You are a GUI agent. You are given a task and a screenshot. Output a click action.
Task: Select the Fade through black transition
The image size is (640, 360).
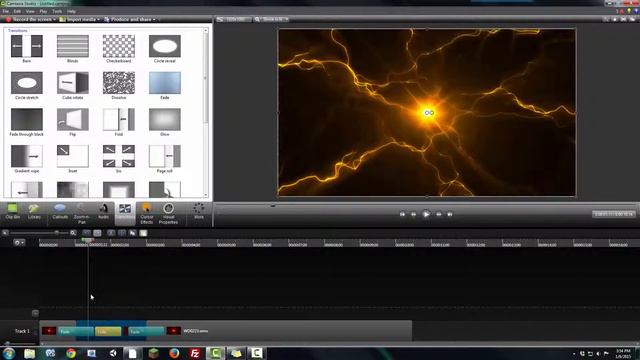point(27,120)
